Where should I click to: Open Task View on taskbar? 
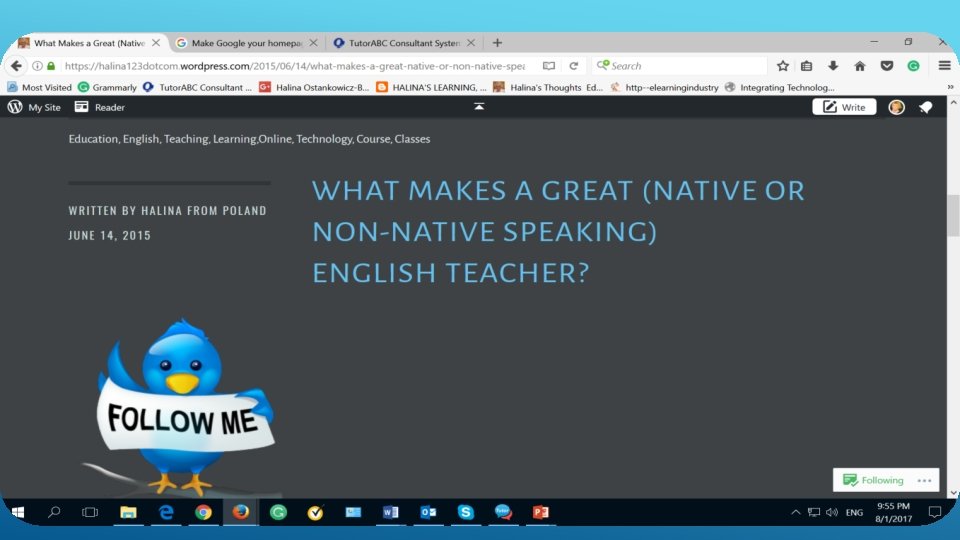click(x=90, y=512)
